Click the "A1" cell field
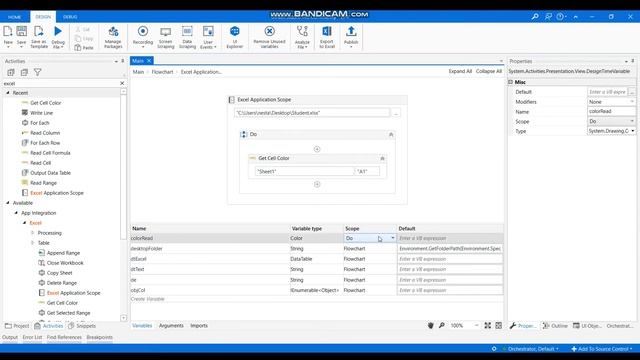 367,171
